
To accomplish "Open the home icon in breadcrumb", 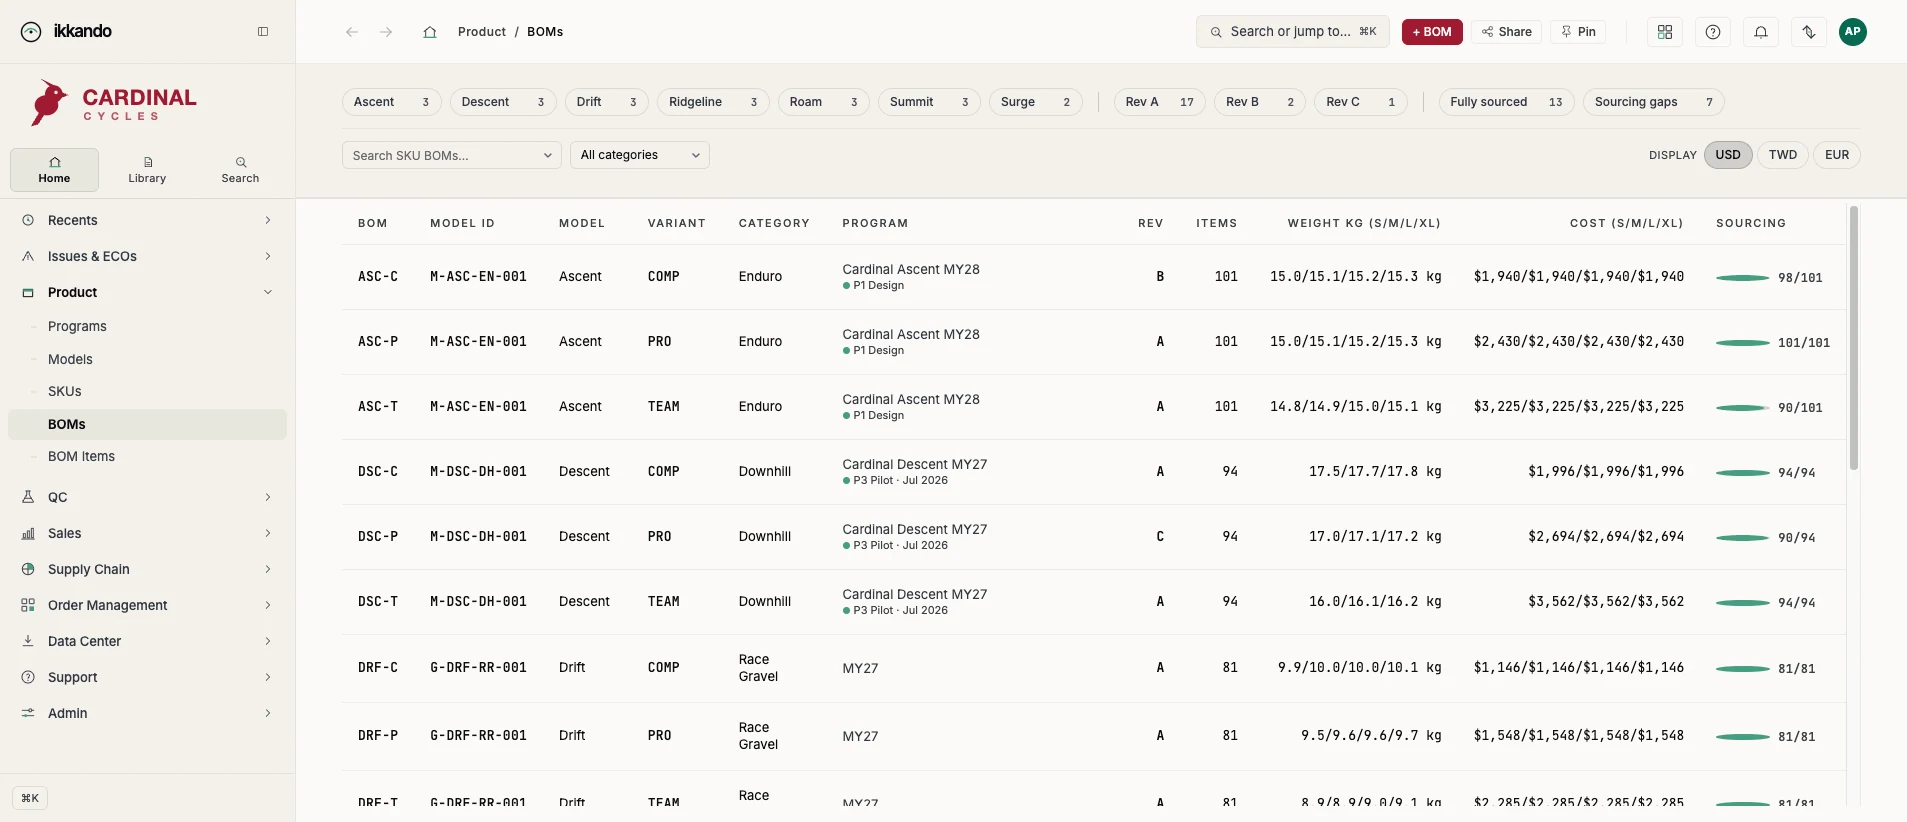I will pos(430,32).
